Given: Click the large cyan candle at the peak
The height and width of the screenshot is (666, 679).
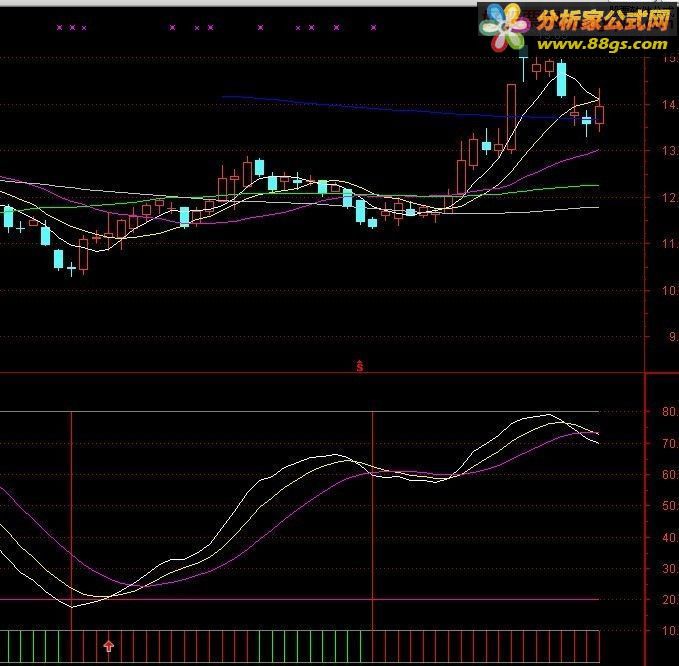Looking at the screenshot, I should (561, 79).
